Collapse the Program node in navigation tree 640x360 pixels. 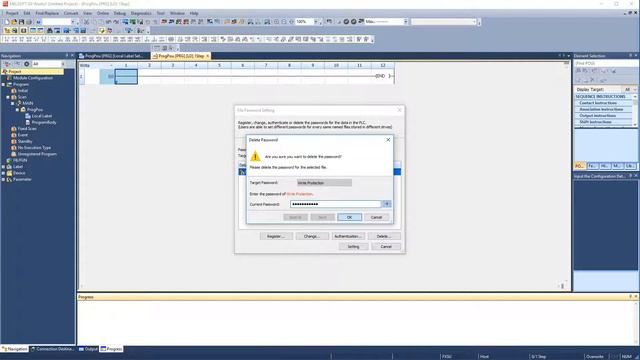tap(4, 84)
